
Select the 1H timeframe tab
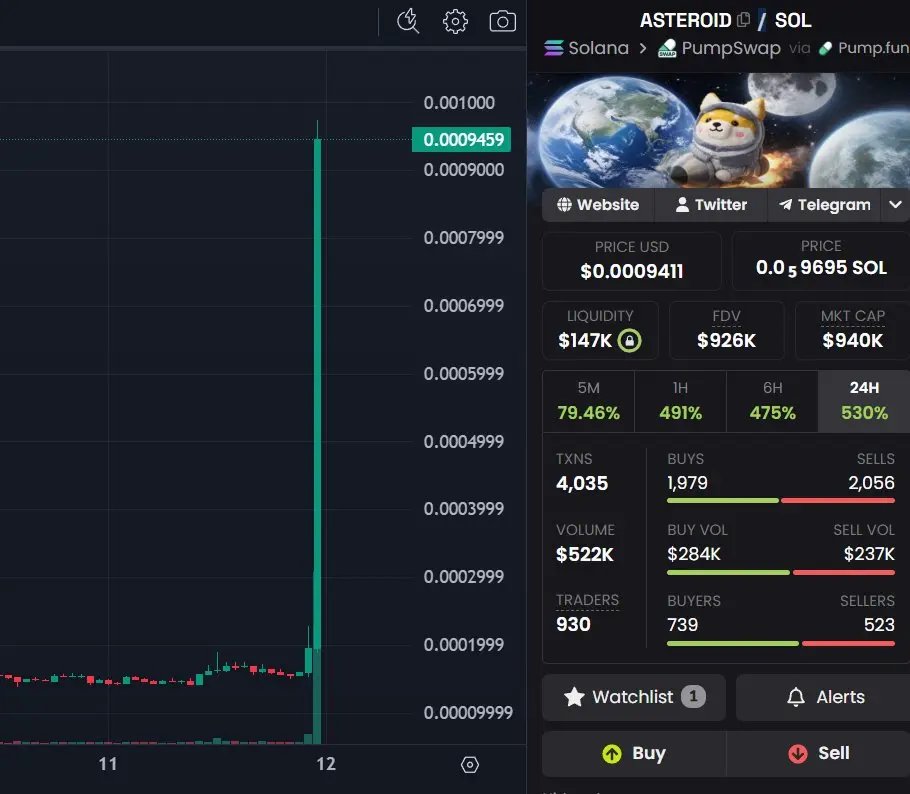point(680,402)
